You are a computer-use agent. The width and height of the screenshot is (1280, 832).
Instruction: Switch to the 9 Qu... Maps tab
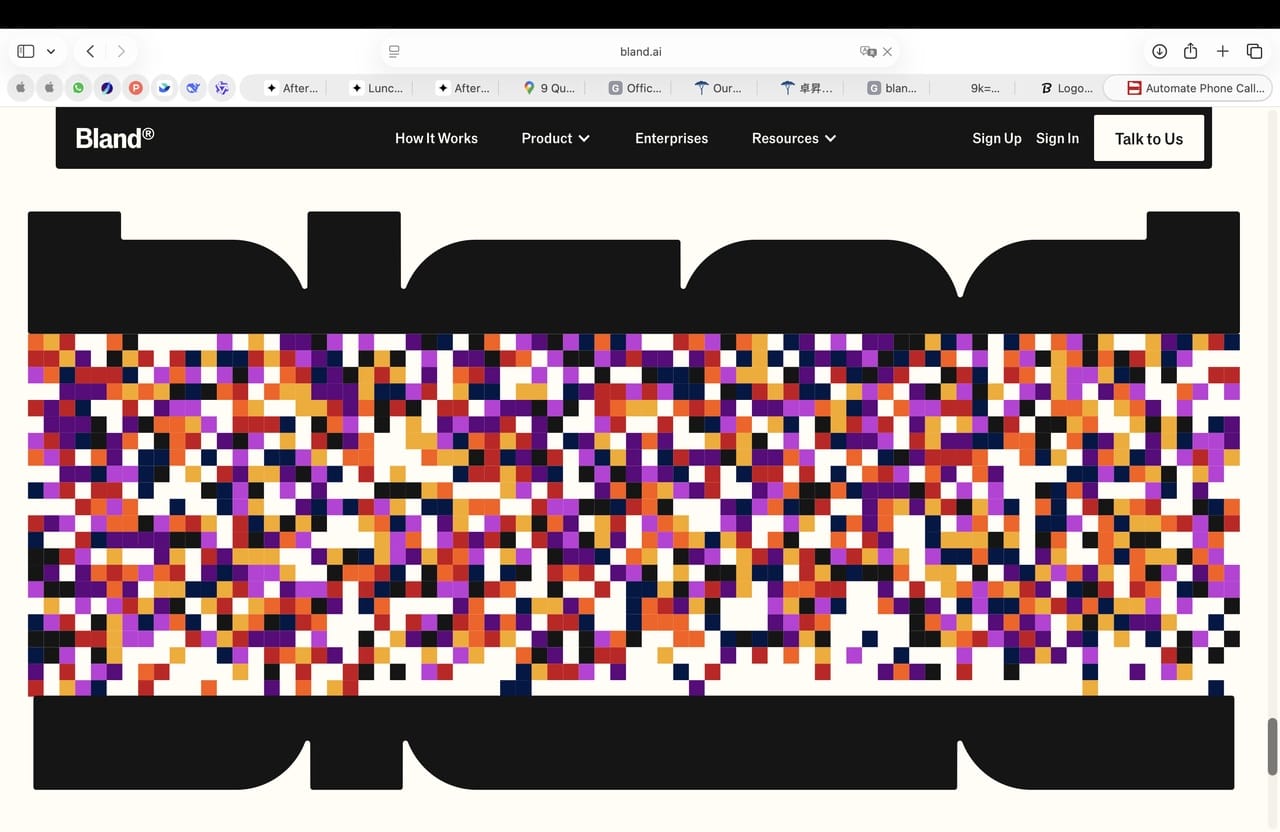(549, 88)
